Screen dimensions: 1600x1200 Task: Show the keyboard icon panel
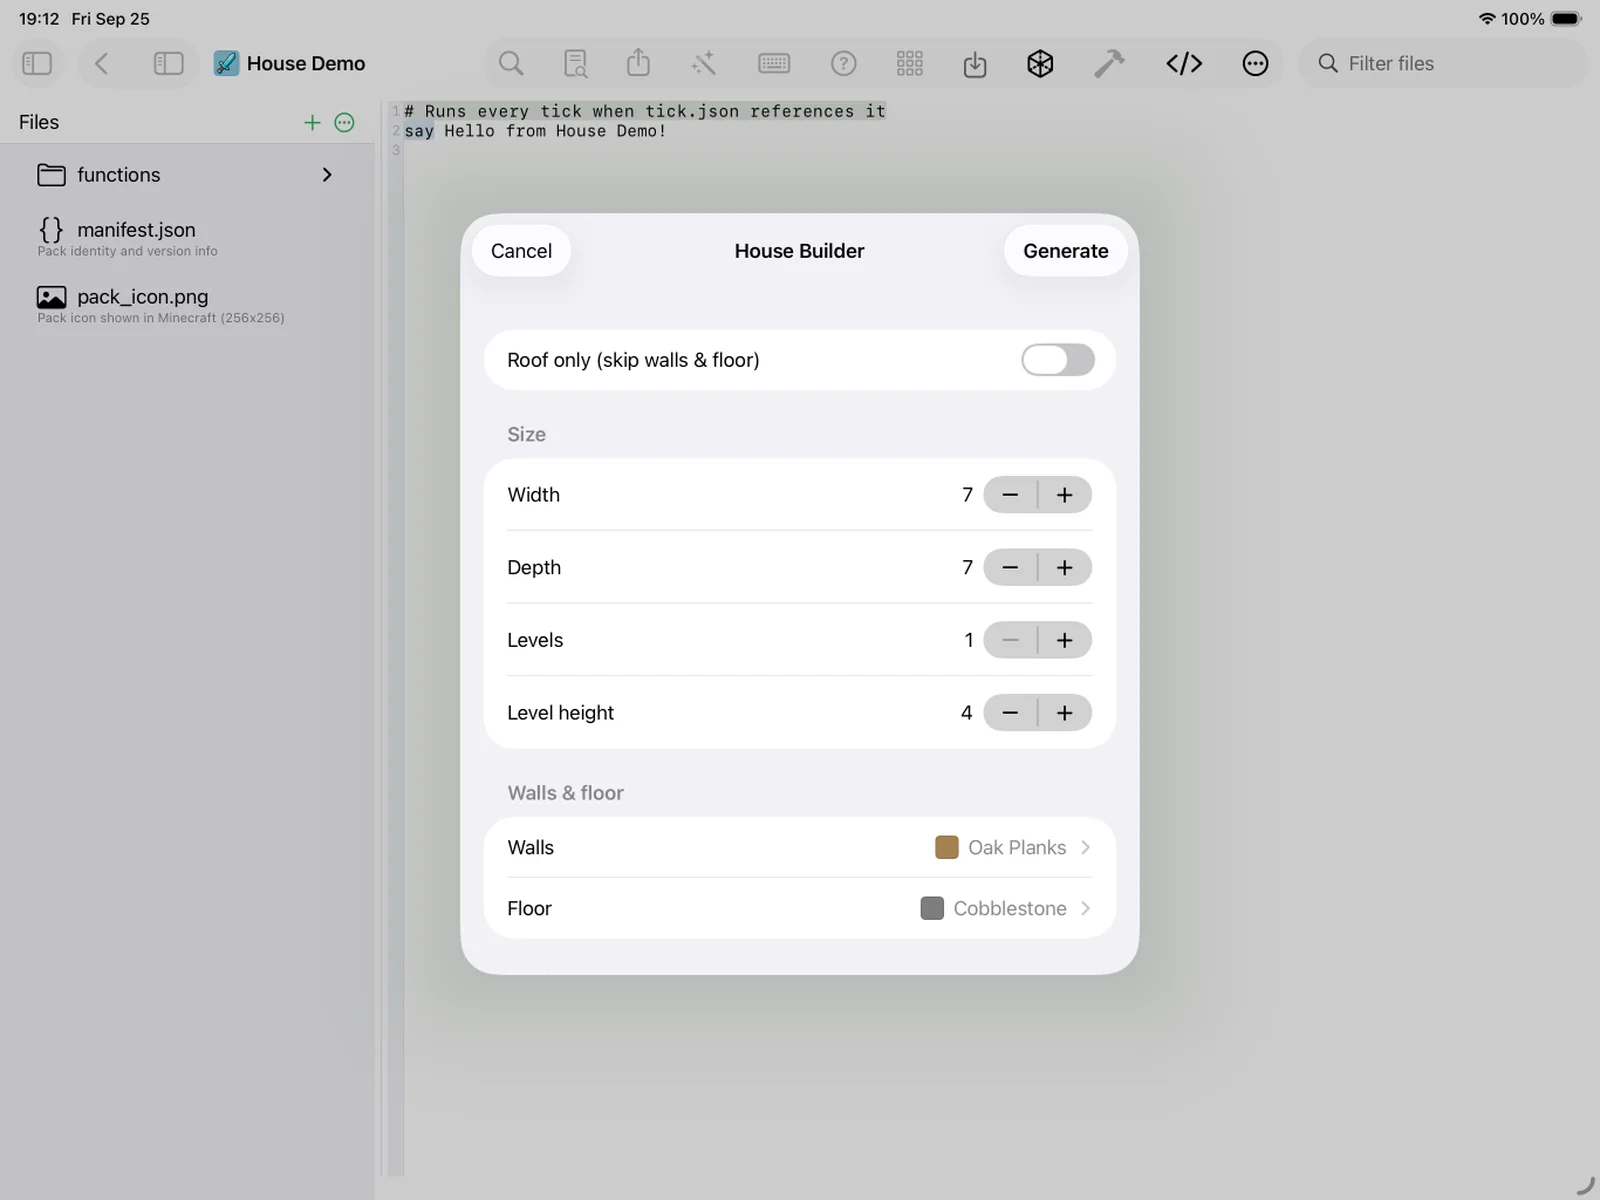pyautogui.click(x=774, y=63)
